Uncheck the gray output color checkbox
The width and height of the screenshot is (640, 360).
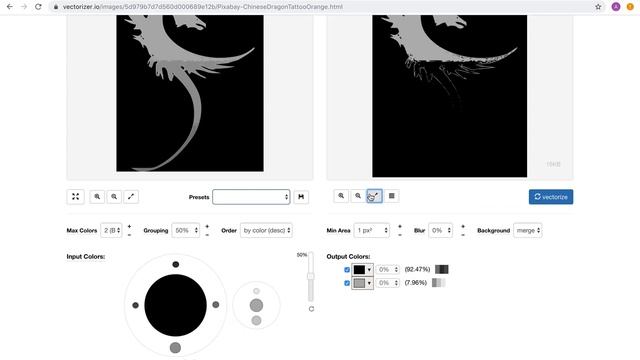[347, 283]
